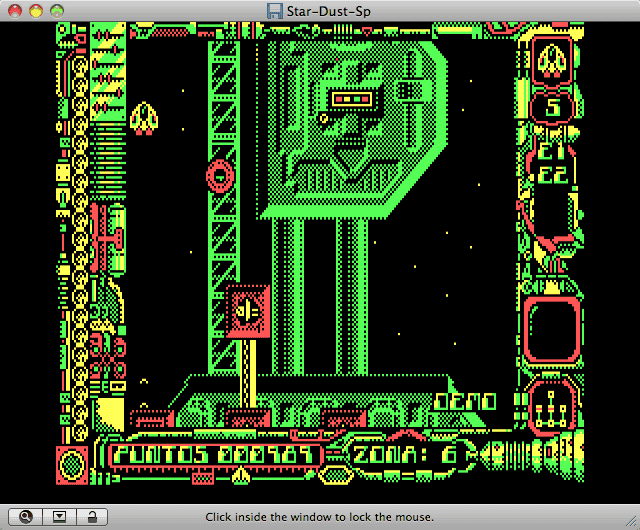
Task: Click the red square turret block
Action: coord(248,312)
